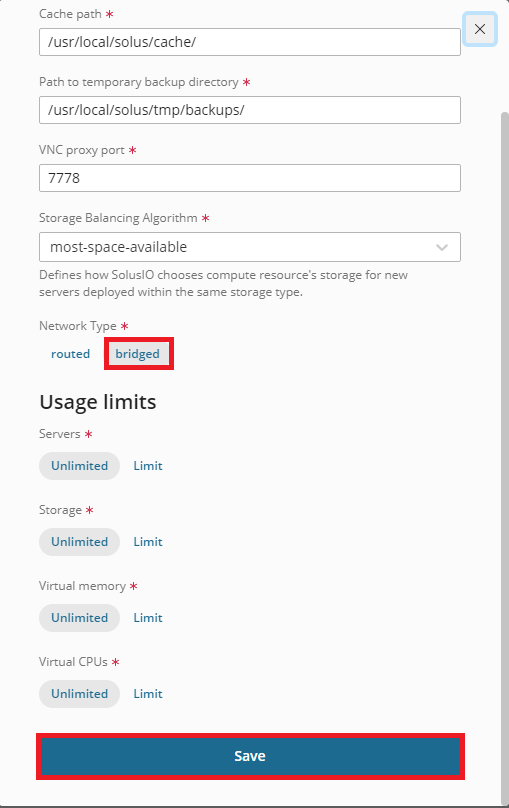Choose Limit for Servers
Image resolution: width=509 pixels, height=808 pixels.
148,466
